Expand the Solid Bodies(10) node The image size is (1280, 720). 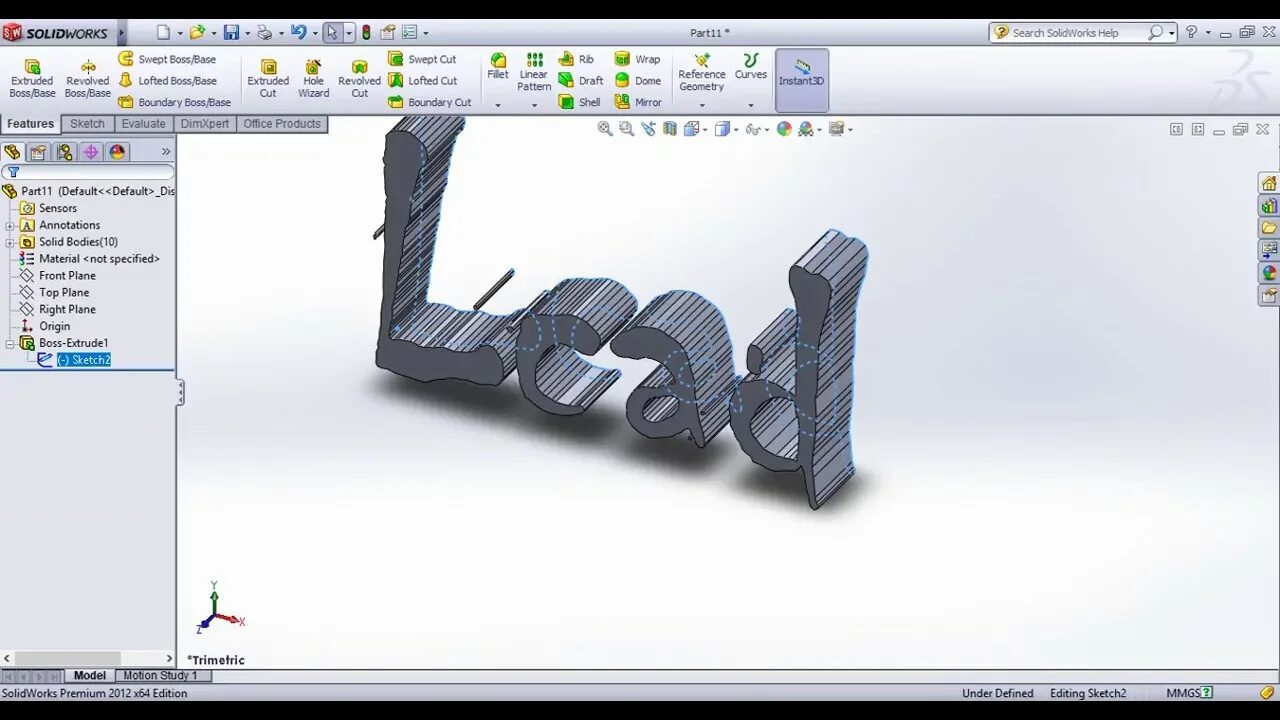pos(10,242)
